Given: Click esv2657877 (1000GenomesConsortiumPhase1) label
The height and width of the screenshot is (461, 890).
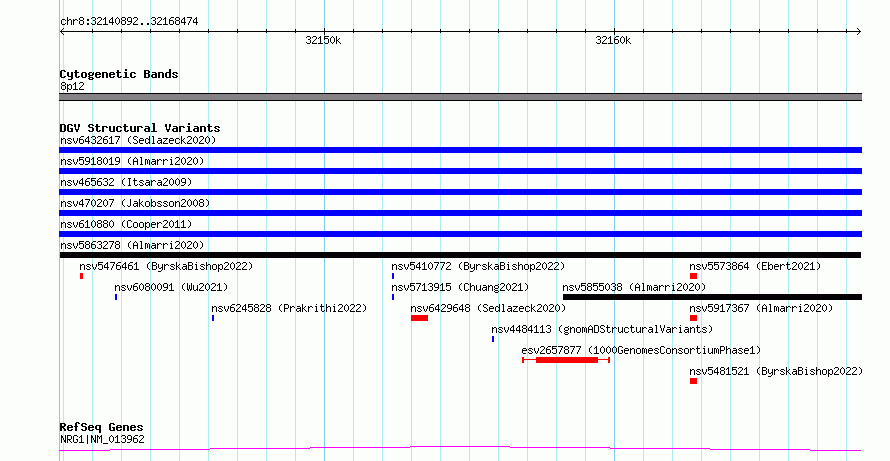Looking at the screenshot, I should pyautogui.click(x=641, y=350).
